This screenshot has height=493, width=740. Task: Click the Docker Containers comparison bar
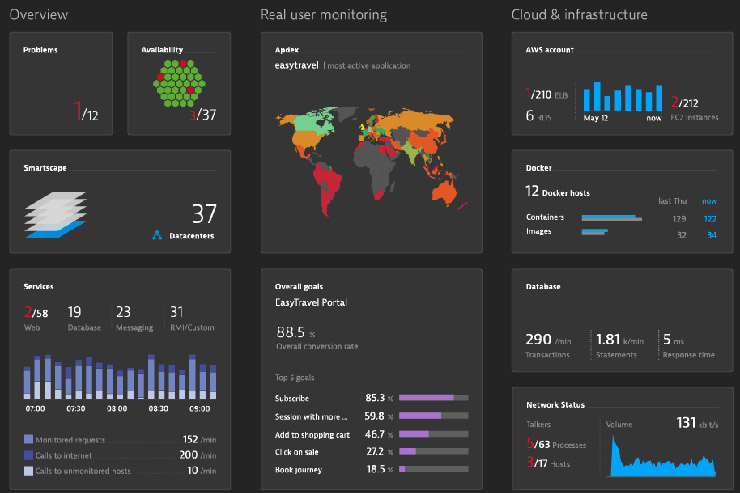coord(609,217)
